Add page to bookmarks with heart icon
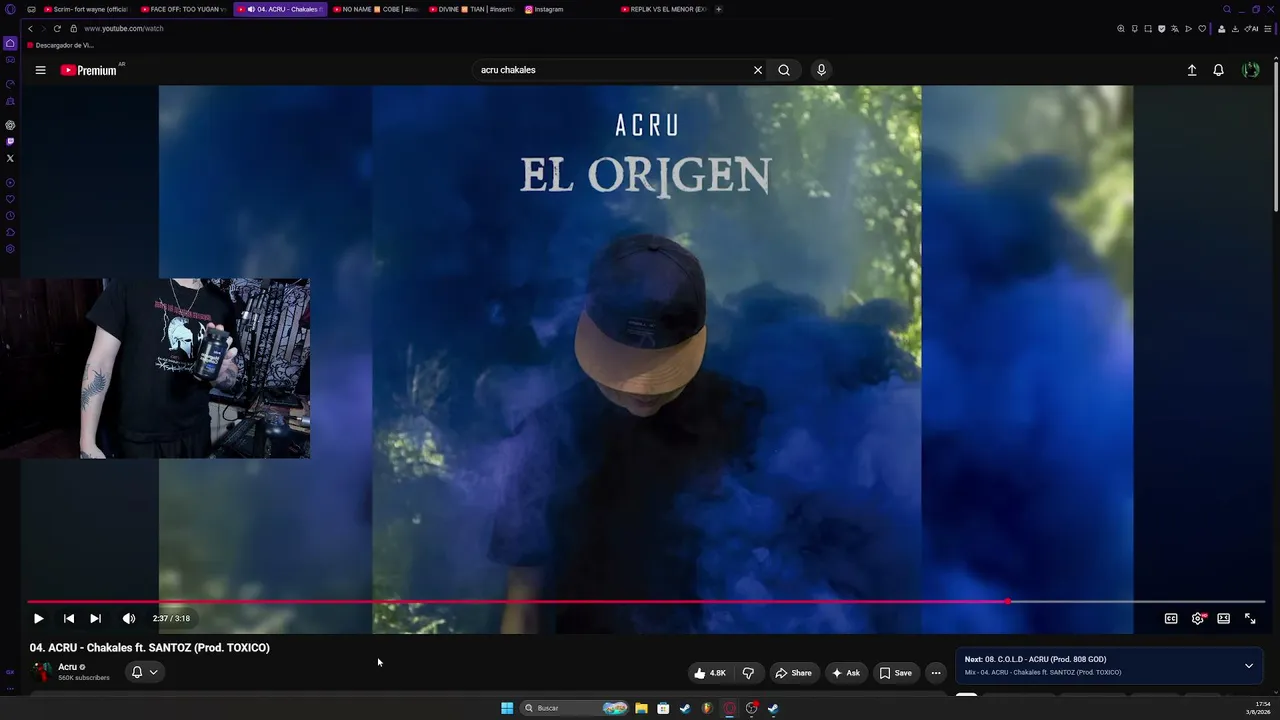 pyautogui.click(x=1202, y=29)
